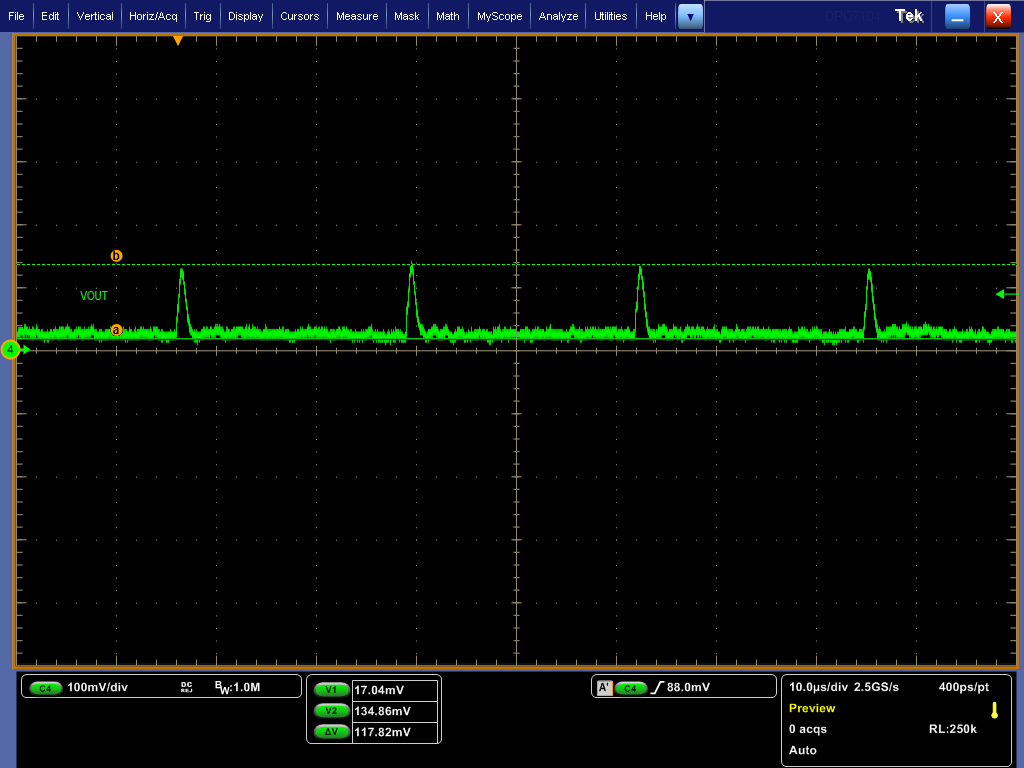Open the blue dropdown arrow beside Help
This screenshot has width=1024, height=768.
(690, 16)
